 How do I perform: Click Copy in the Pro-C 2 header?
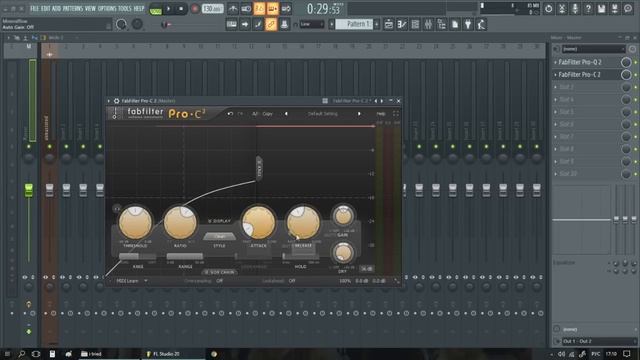pos(267,114)
